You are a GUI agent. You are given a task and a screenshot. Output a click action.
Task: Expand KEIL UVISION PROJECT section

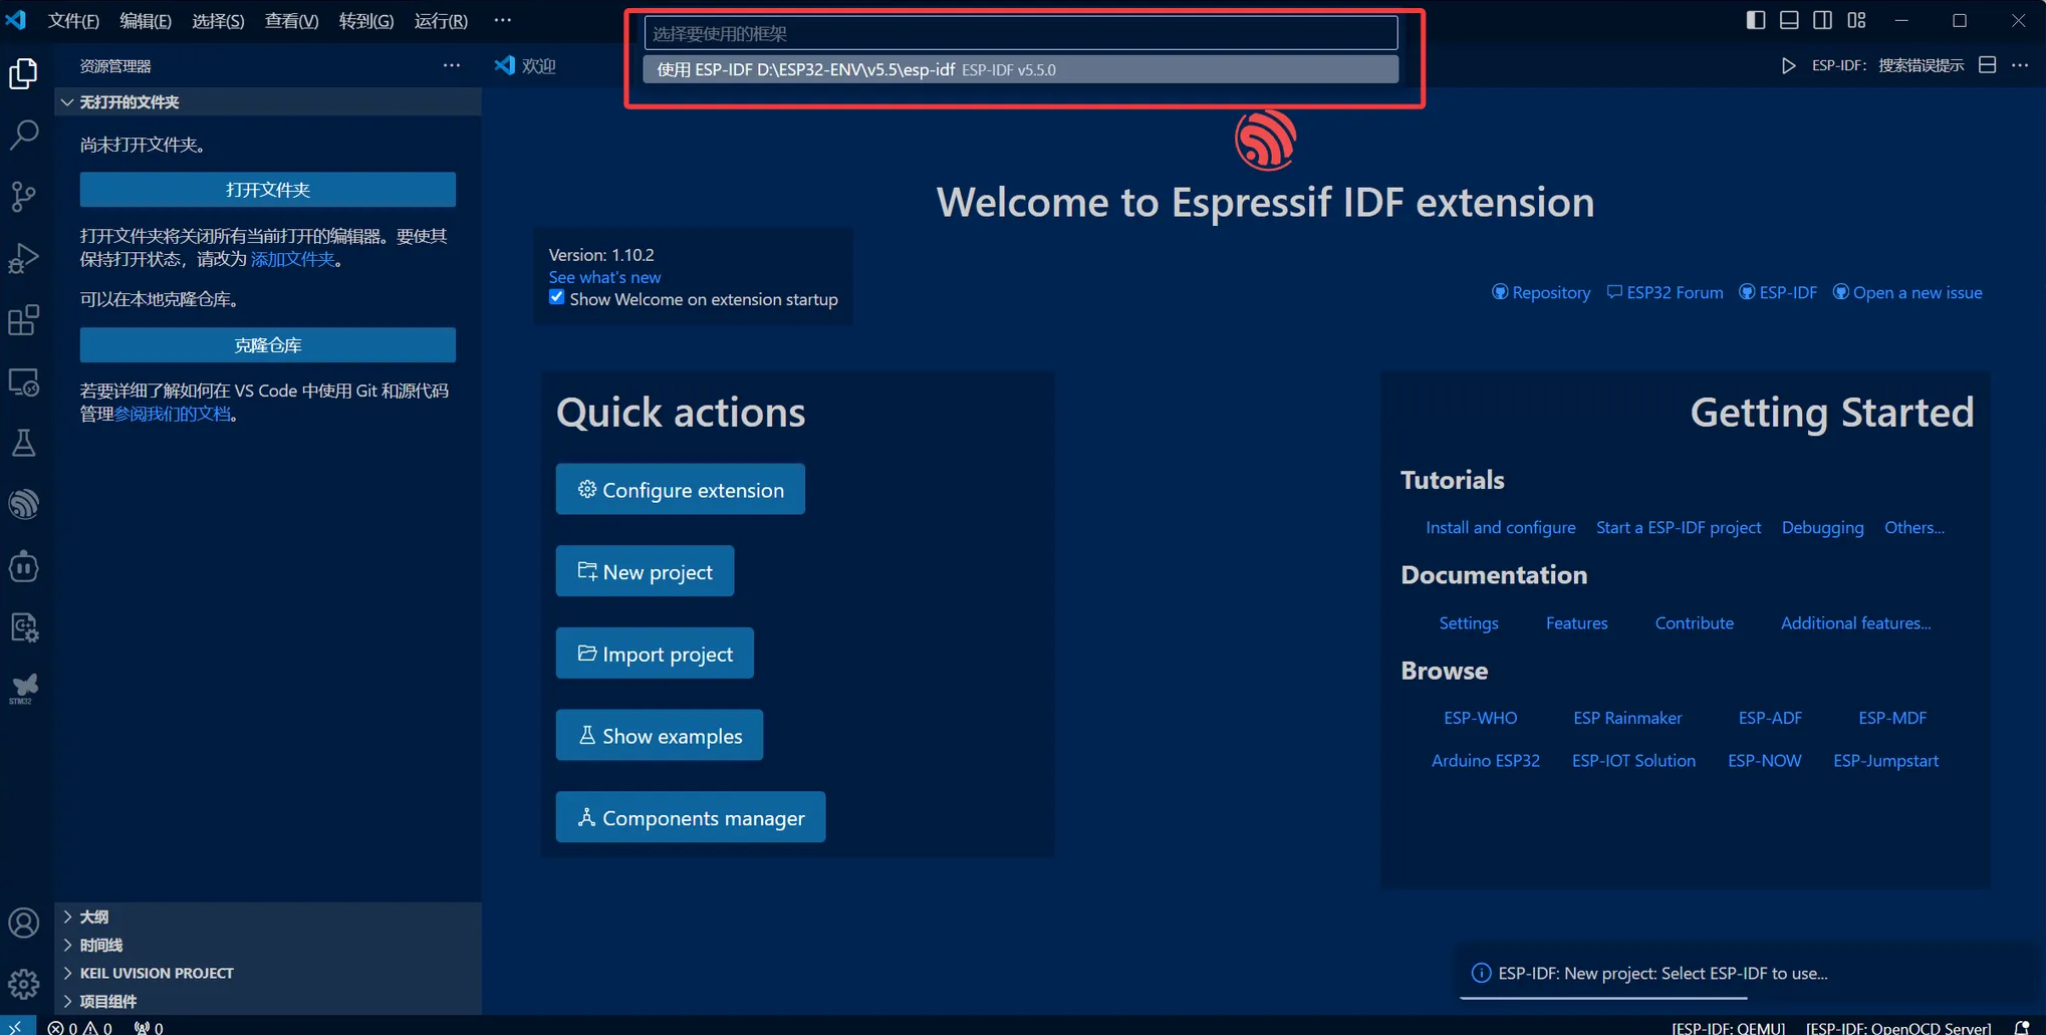[268, 972]
